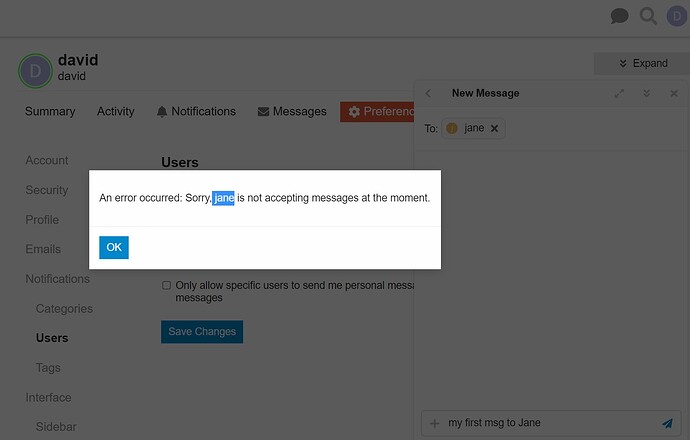Enable only allow specific users checkbox

pos(166,285)
